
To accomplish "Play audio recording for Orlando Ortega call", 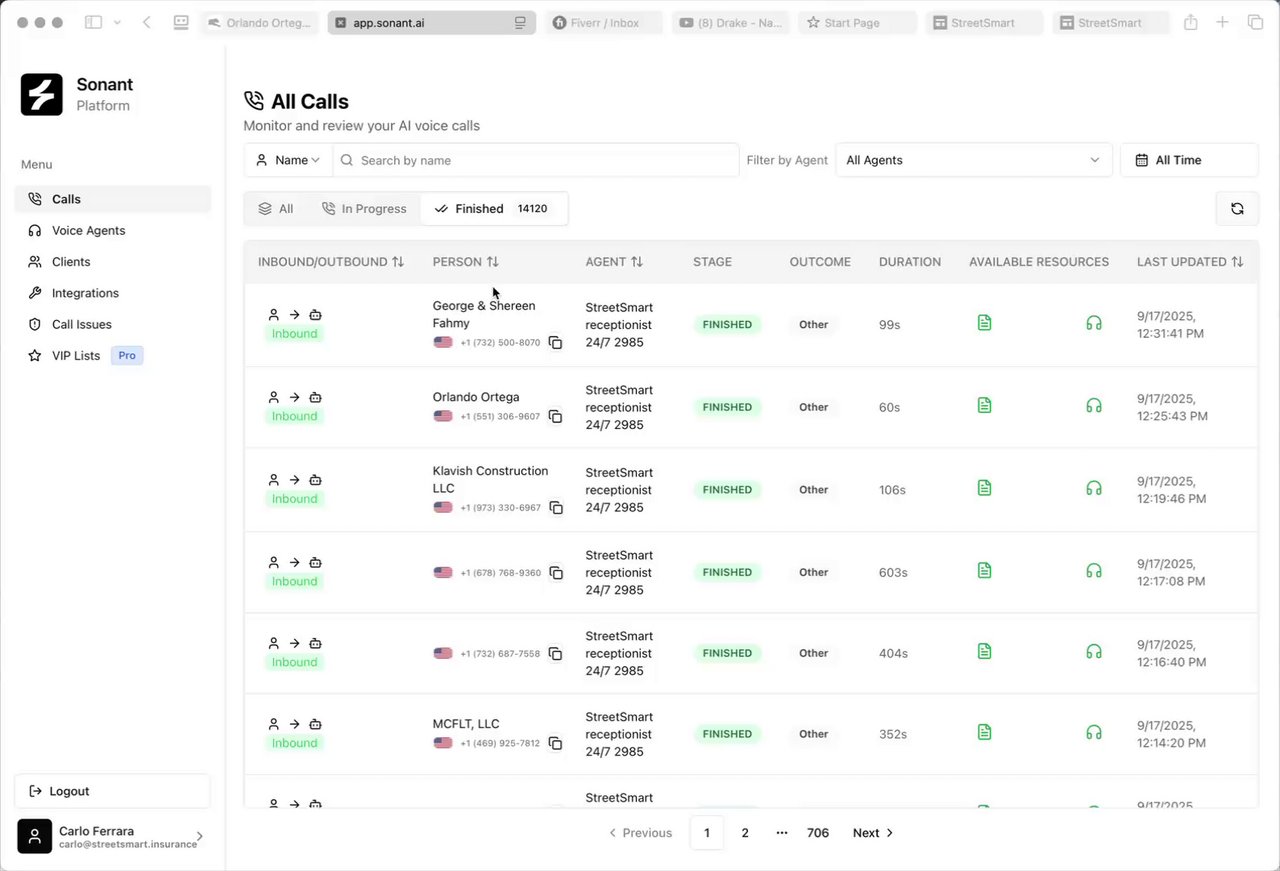I will point(1093,406).
